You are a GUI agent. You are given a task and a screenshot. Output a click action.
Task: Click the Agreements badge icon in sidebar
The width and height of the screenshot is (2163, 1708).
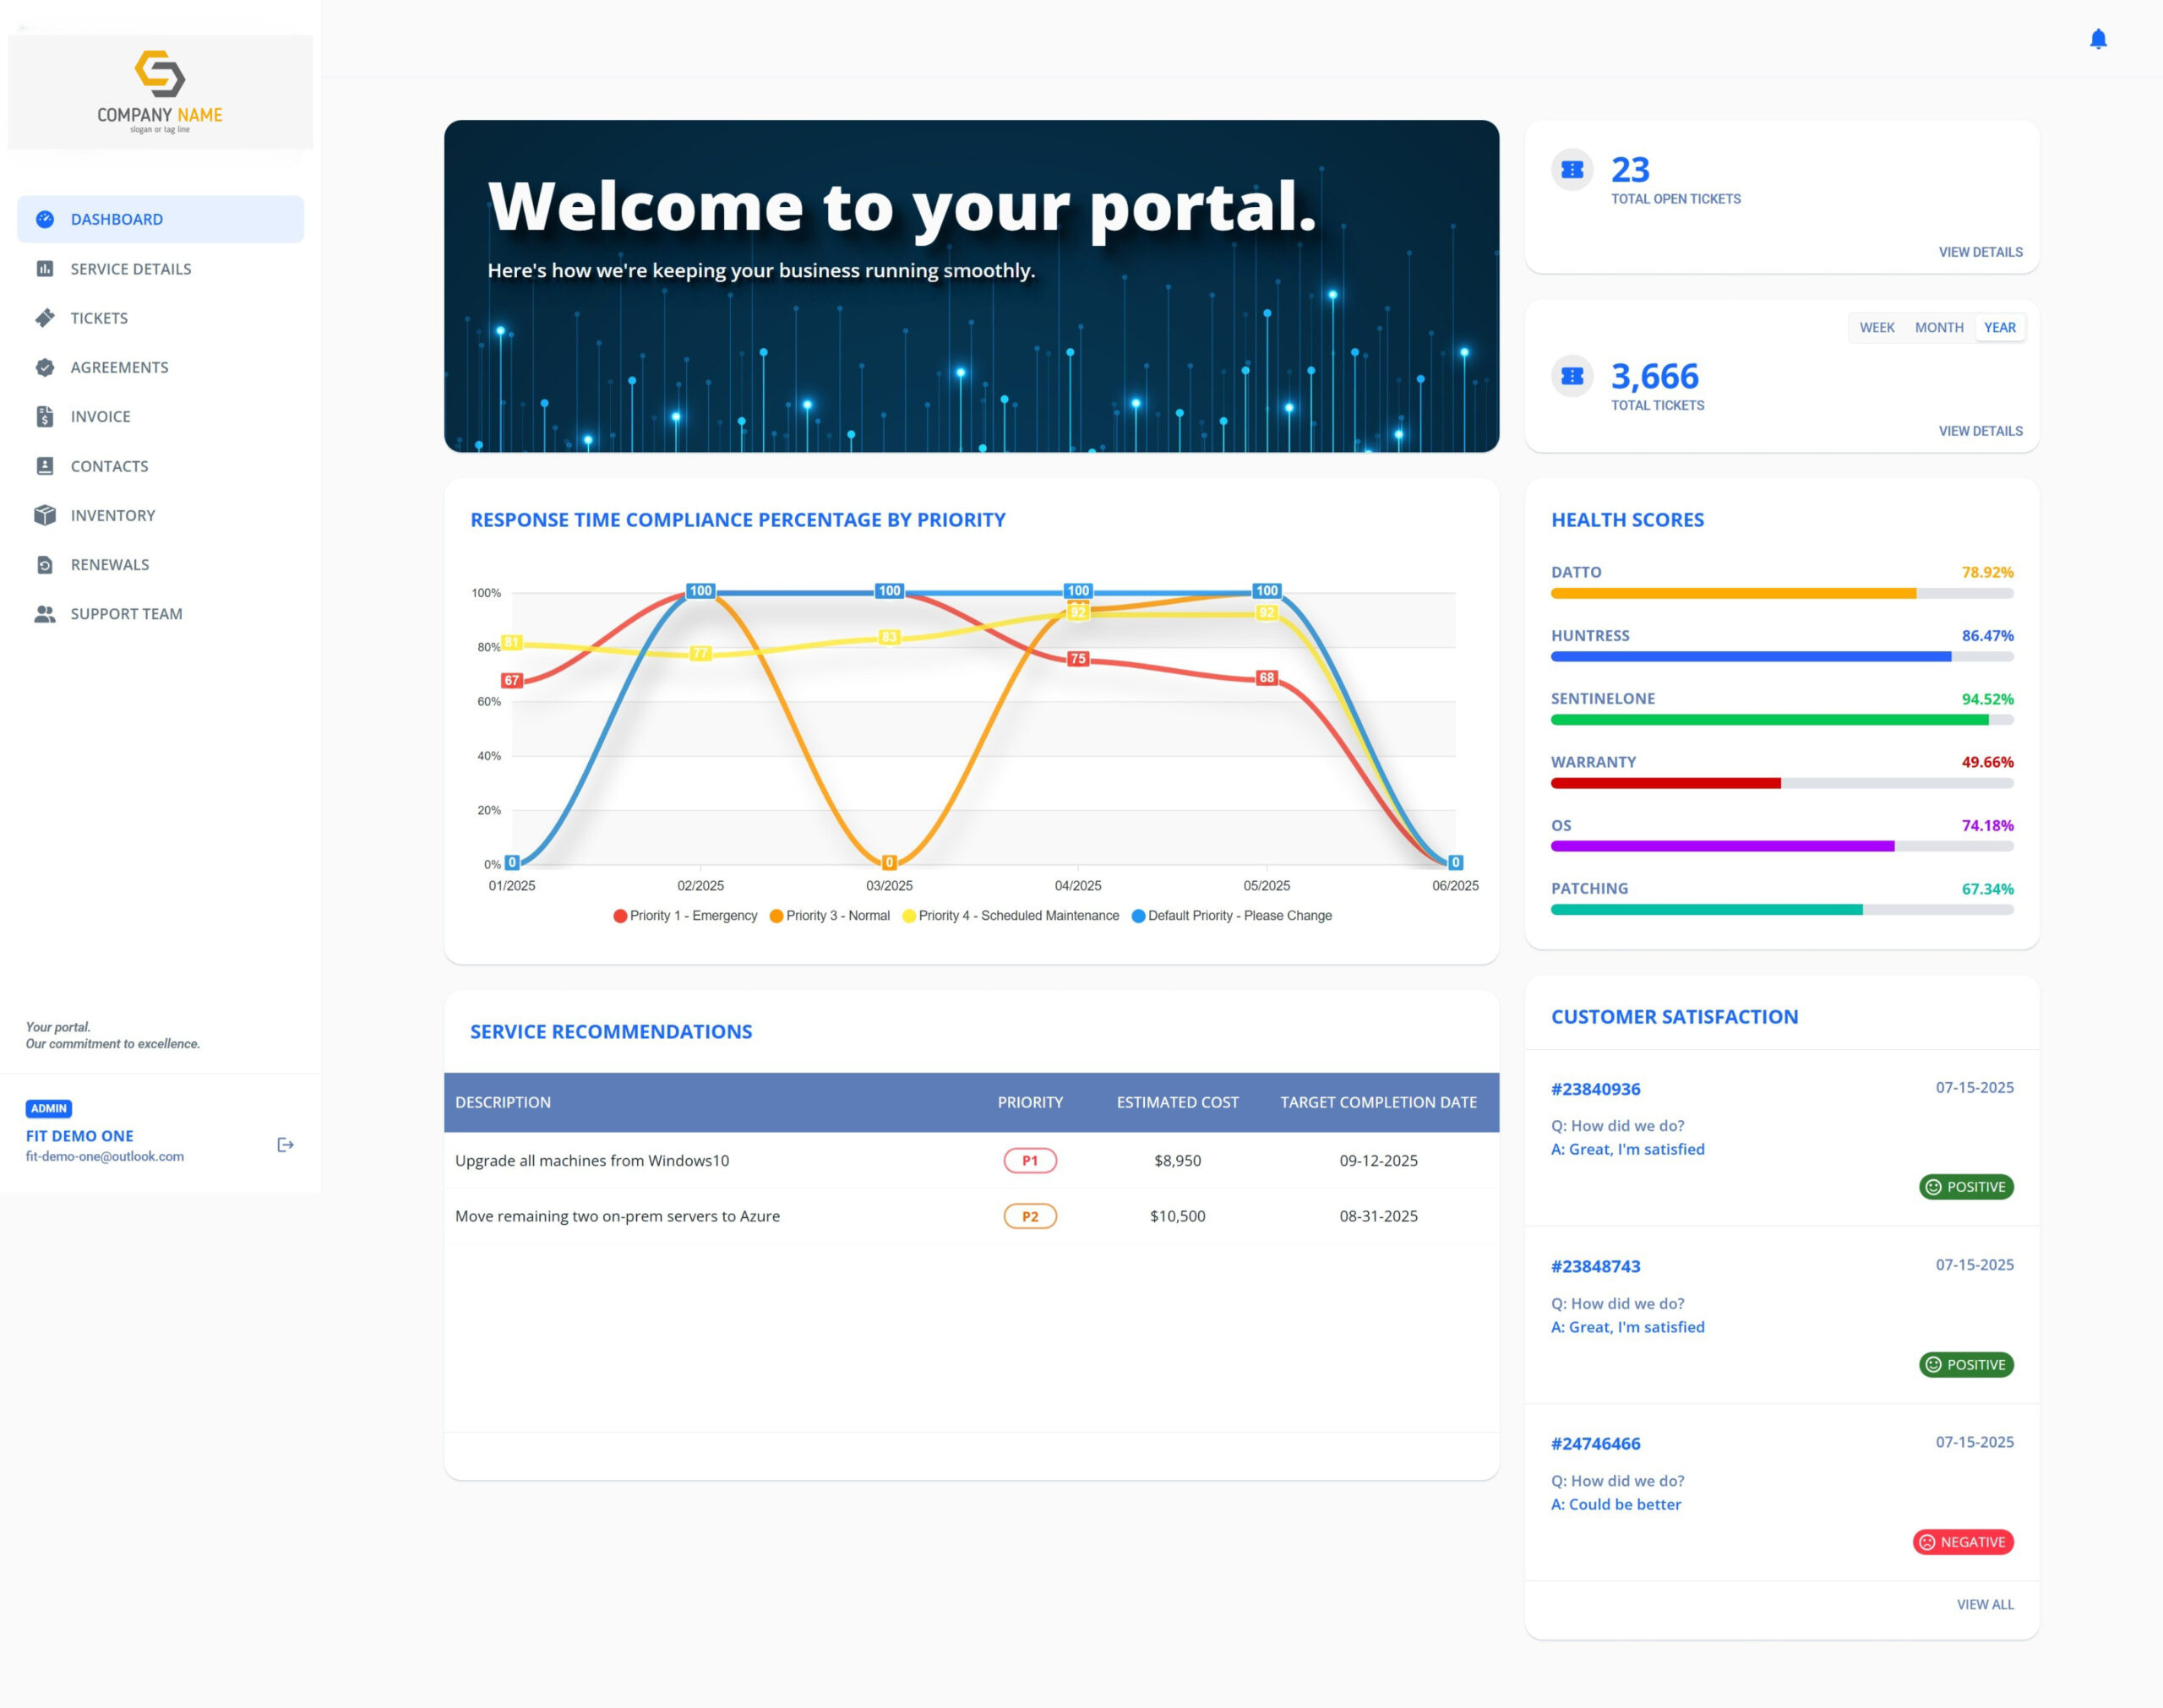(x=45, y=367)
